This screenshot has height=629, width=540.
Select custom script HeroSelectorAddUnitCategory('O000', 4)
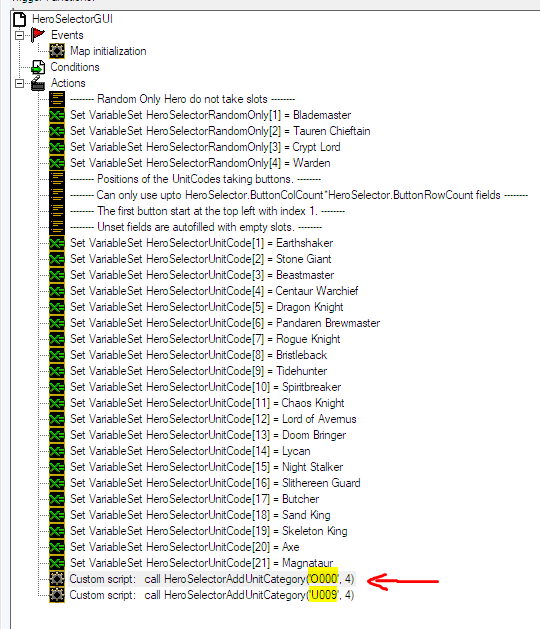212,579
